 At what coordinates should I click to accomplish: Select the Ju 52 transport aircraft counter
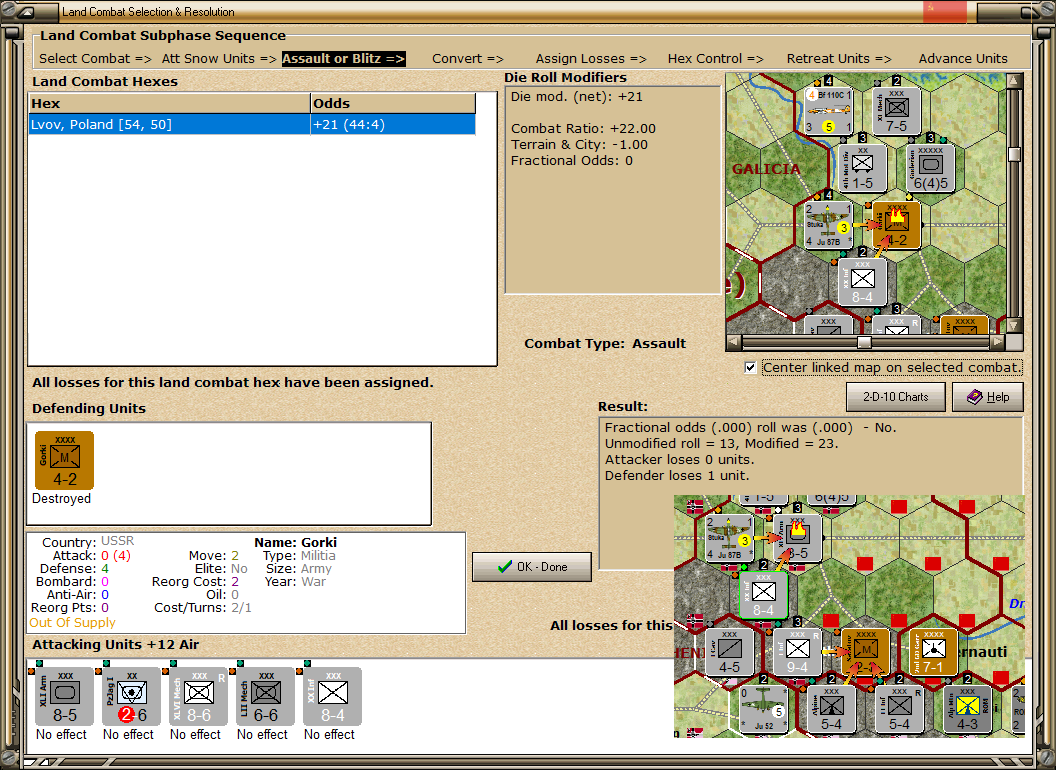pyautogui.click(x=764, y=709)
